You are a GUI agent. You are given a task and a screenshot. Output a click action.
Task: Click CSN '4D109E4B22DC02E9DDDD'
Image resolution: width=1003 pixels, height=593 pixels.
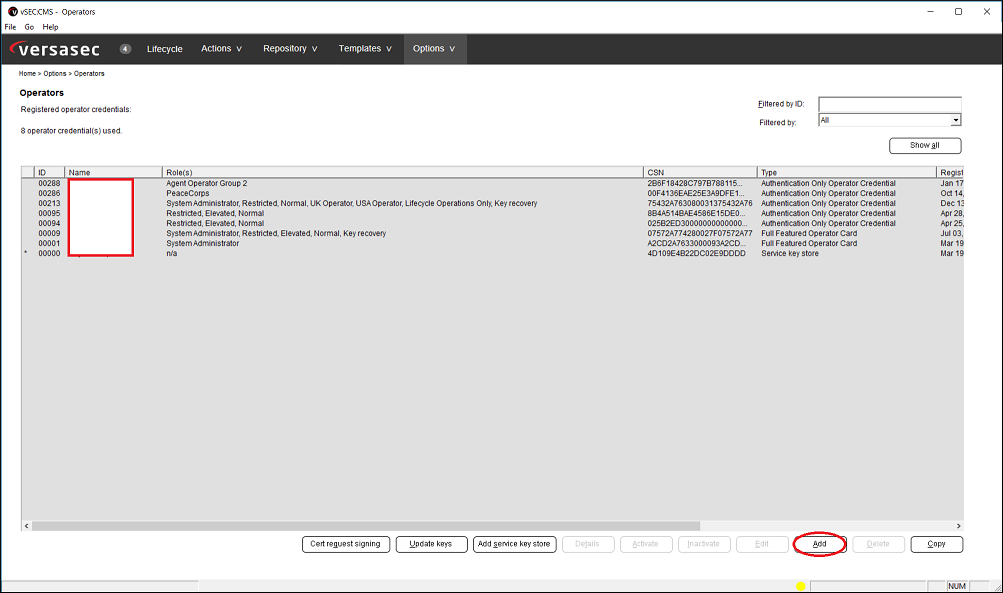697,253
